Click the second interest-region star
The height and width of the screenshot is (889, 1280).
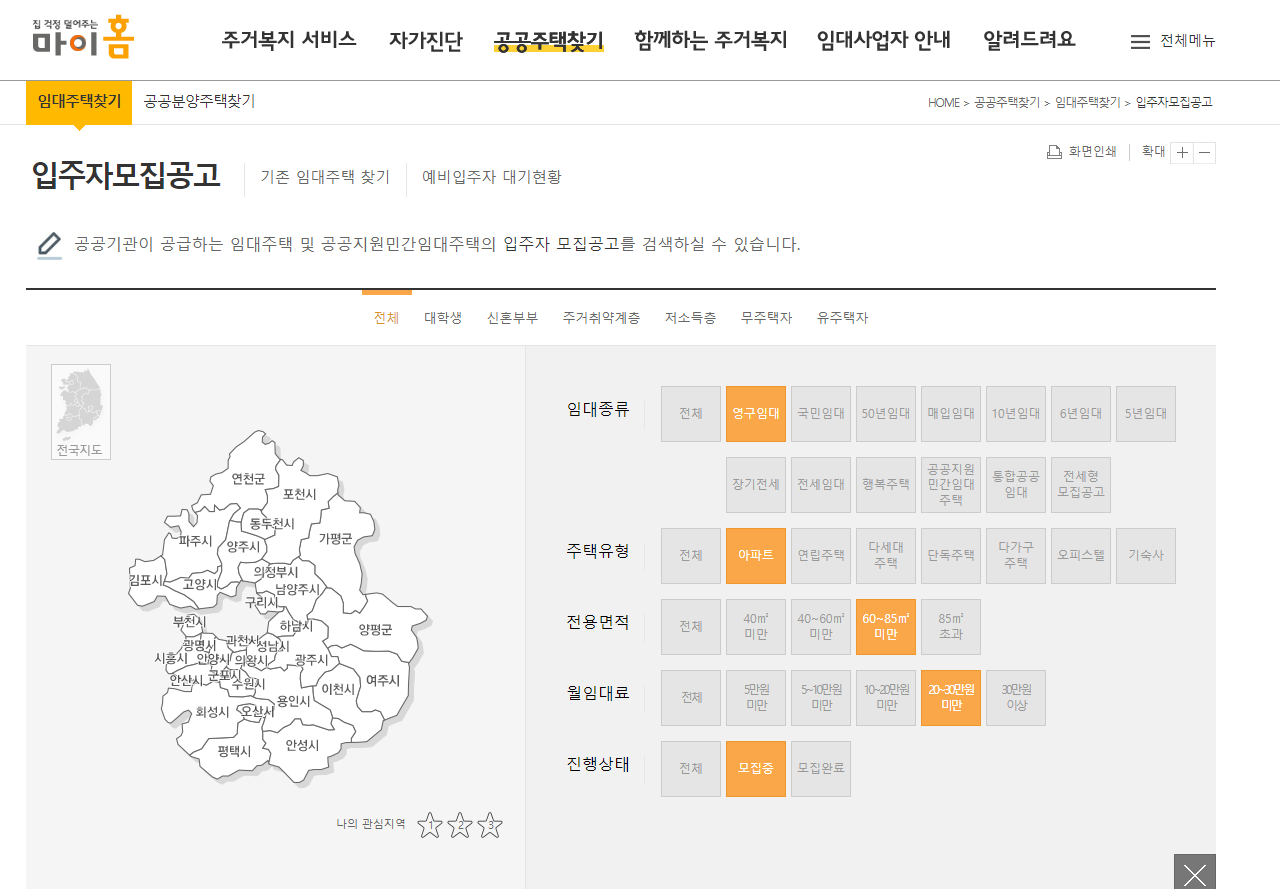(x=460, y=825)
